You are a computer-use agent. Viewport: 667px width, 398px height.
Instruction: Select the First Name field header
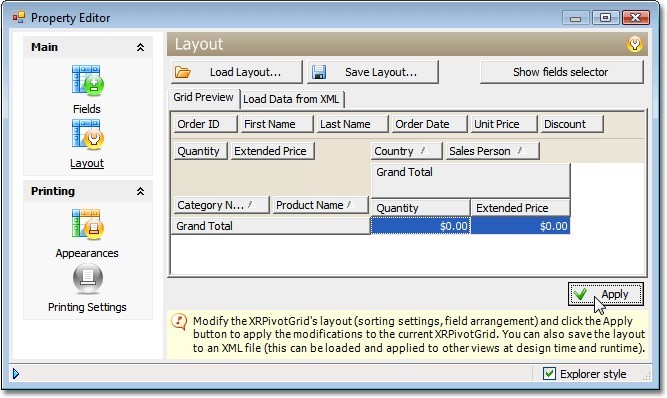pyautogui.click(x=277, y=124)
